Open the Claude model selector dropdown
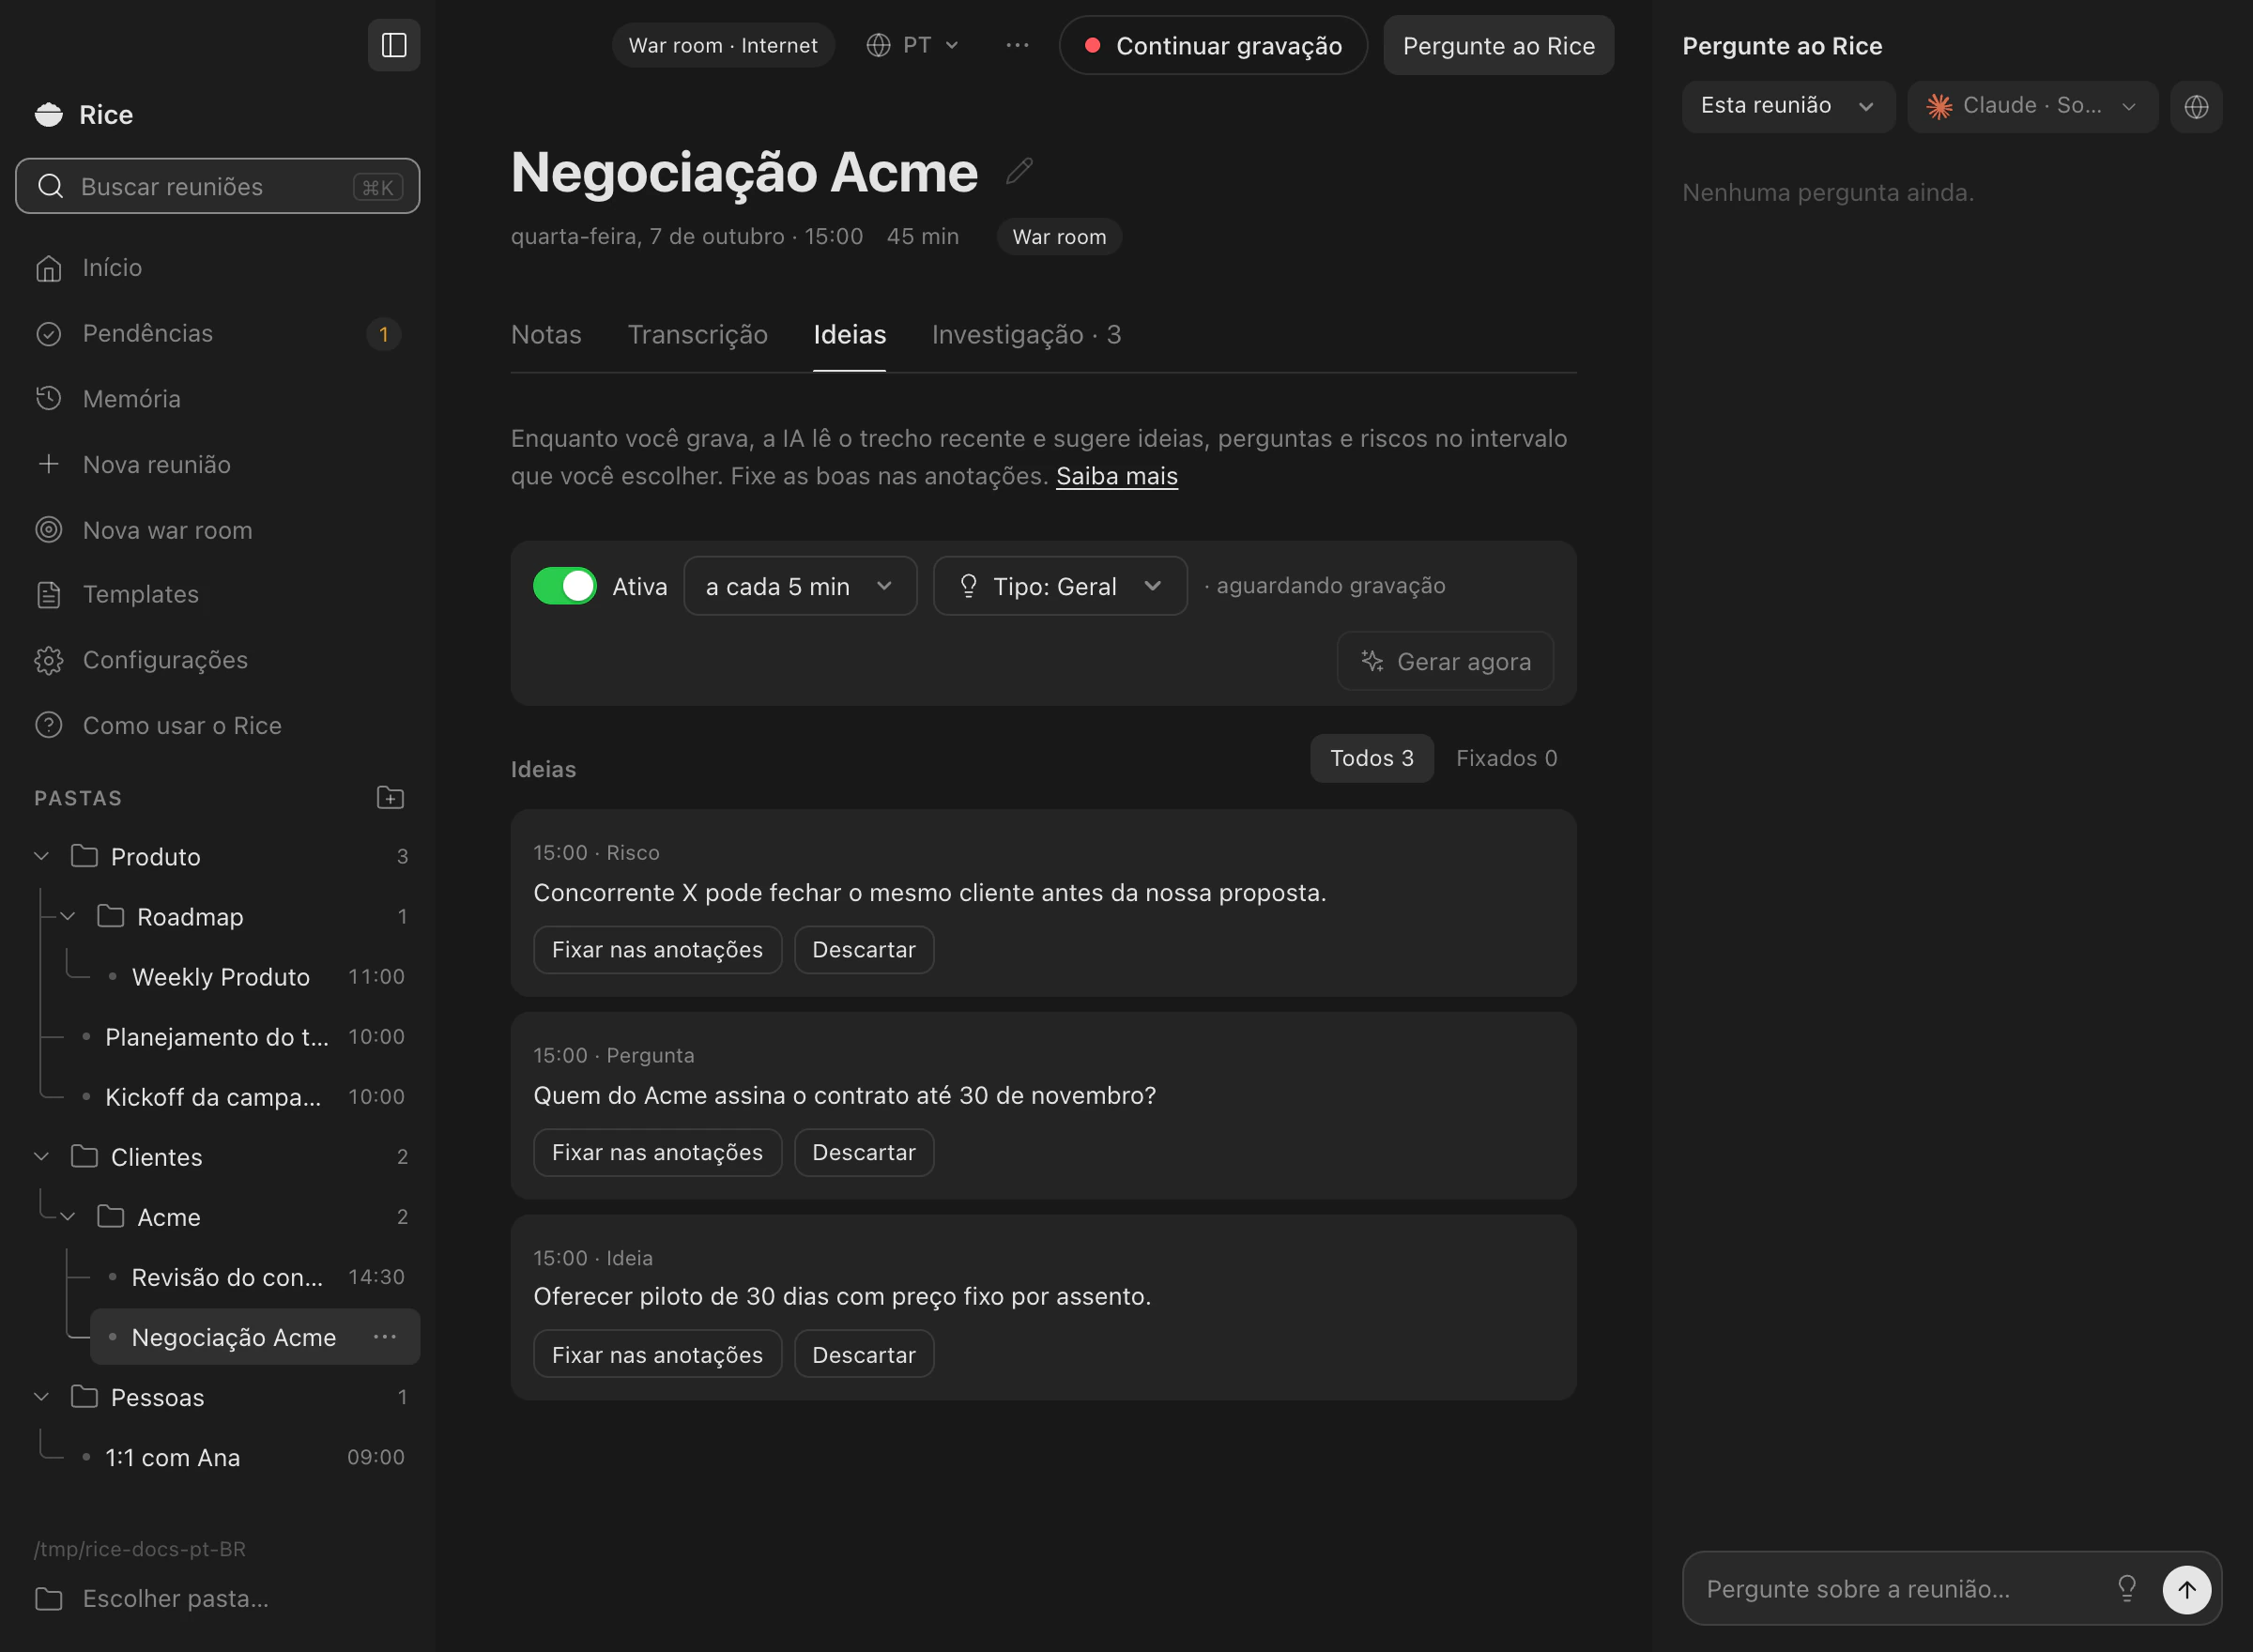The height and width of the screenshot is (1652, 2253). 2031,106
